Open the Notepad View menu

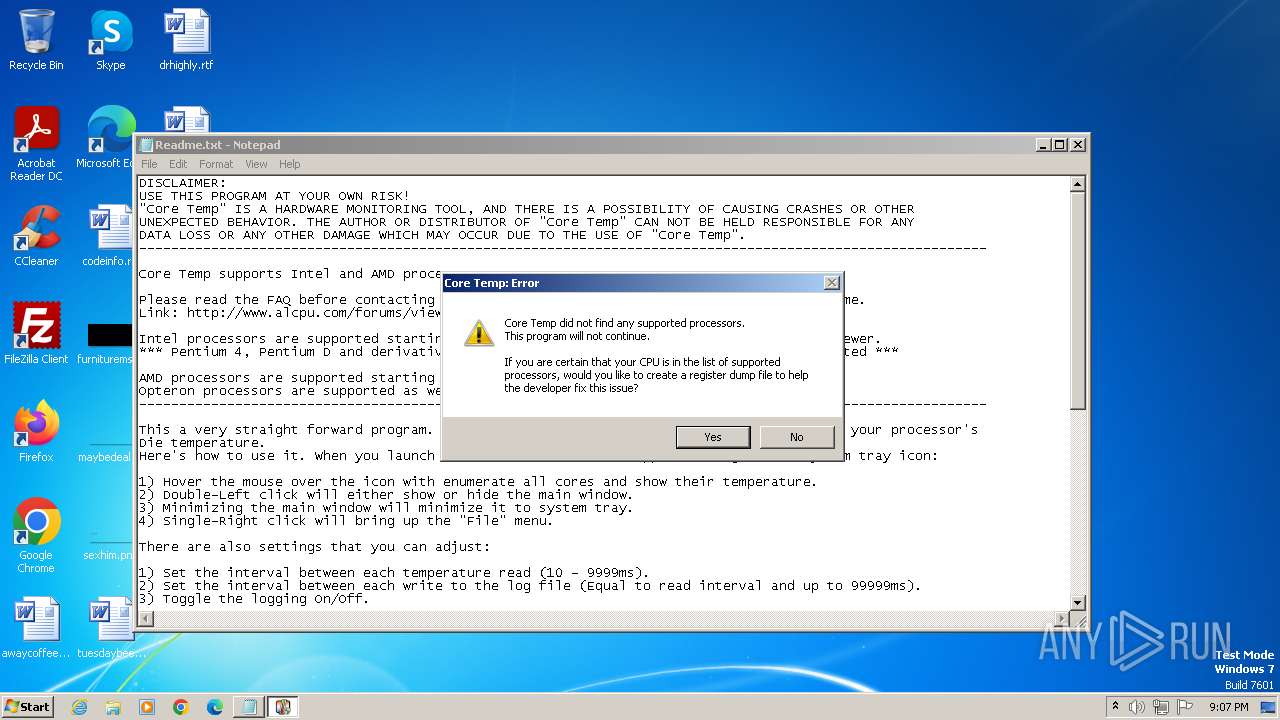pyautogui.click(x=256, y=164)
